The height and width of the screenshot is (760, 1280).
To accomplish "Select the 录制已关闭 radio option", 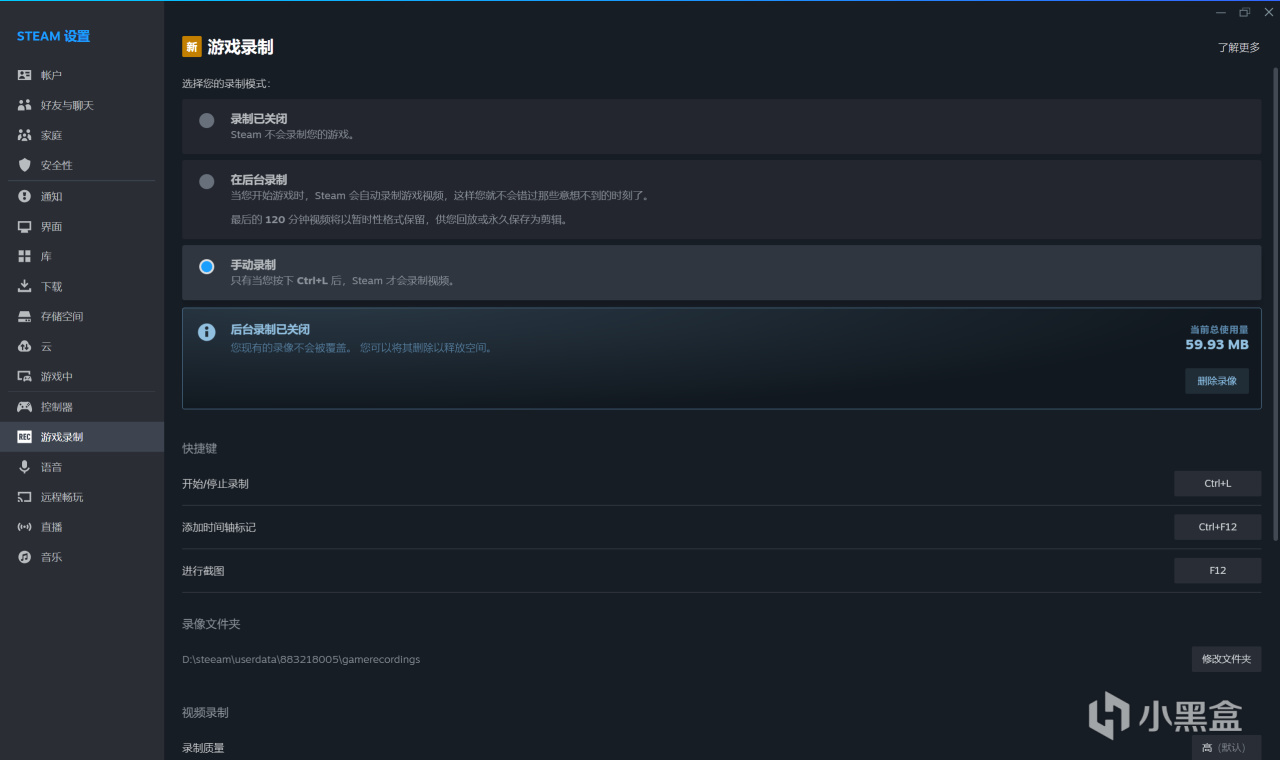I will pos(207,120).
